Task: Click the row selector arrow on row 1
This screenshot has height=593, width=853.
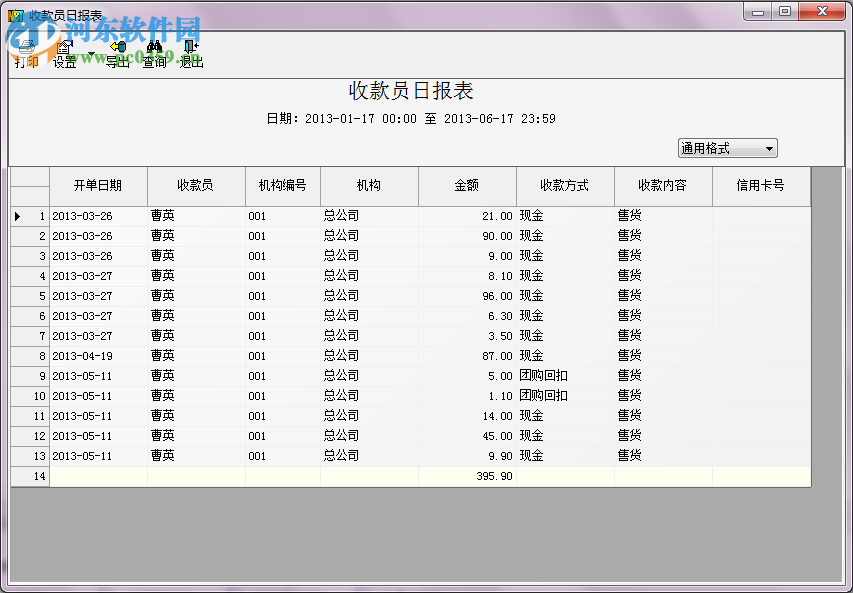Action: click(x=17, y=216)
